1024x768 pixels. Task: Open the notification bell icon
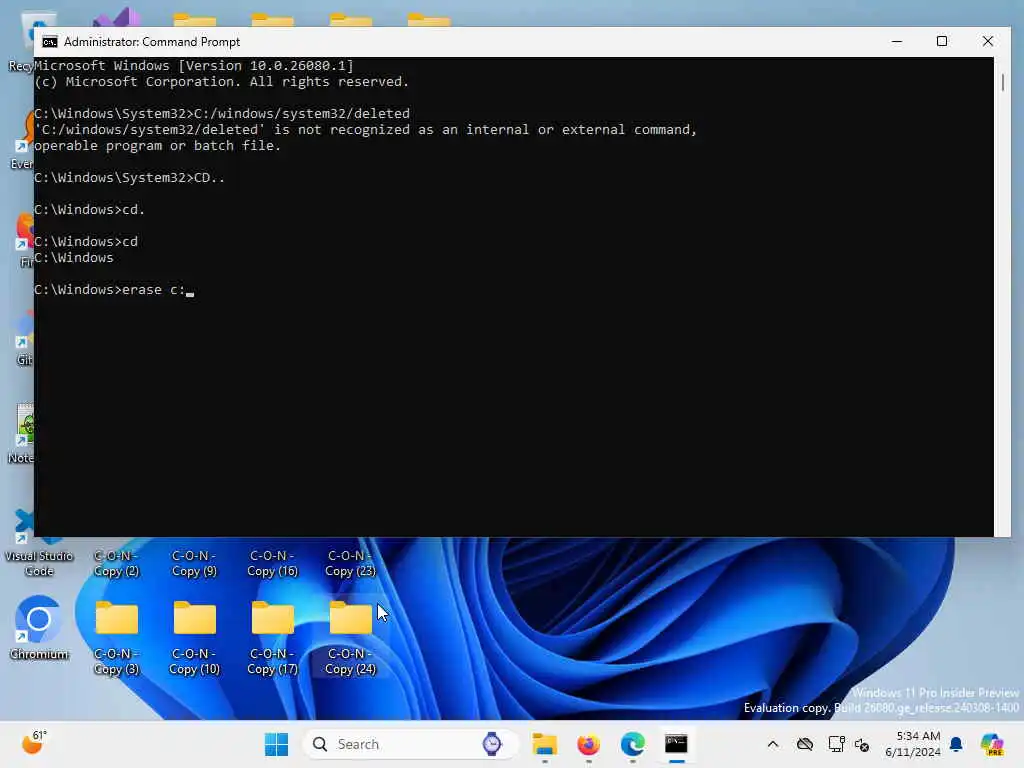pyautogui.click(x=956, y=744)
